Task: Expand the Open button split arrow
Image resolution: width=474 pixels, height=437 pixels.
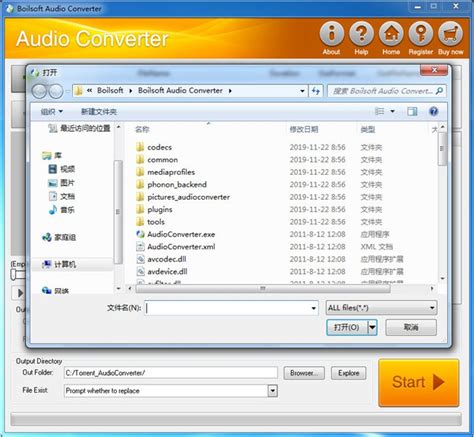Action: [x=372, y=327]
